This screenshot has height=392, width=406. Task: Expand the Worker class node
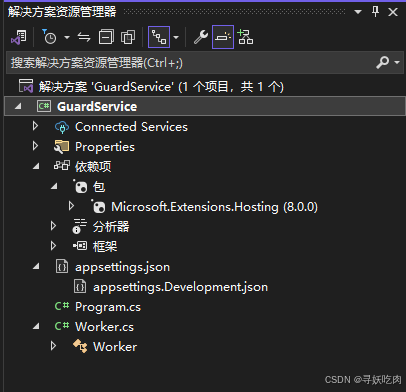pyautogui.click(x=53, y=346)
